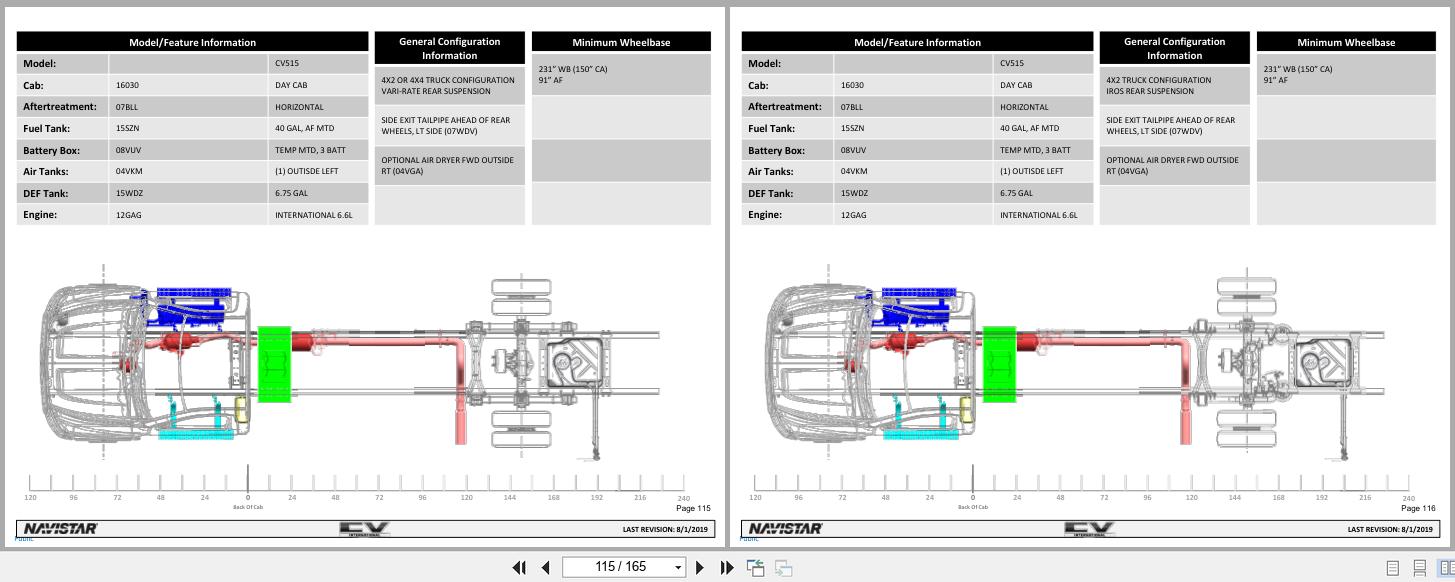Viewport: 1455px width, 582px height.
Task: Click '6.75 GAL' on page 116
Action: click(1016, 193)
